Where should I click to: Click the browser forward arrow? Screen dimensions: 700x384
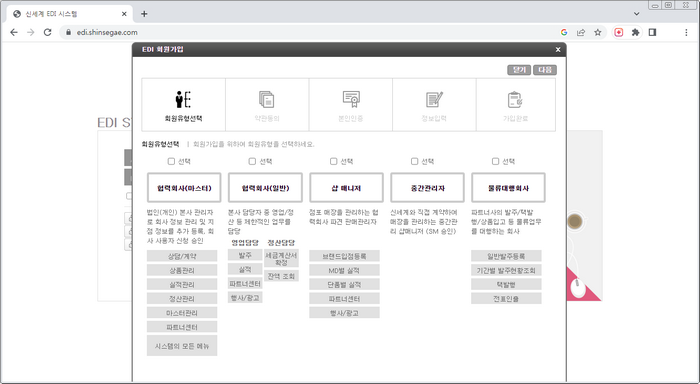point(30,32)
